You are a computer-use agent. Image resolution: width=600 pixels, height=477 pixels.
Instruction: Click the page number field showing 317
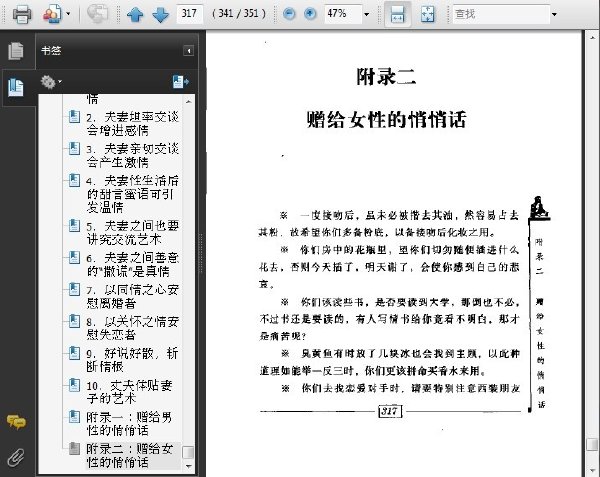pos(189,14)
